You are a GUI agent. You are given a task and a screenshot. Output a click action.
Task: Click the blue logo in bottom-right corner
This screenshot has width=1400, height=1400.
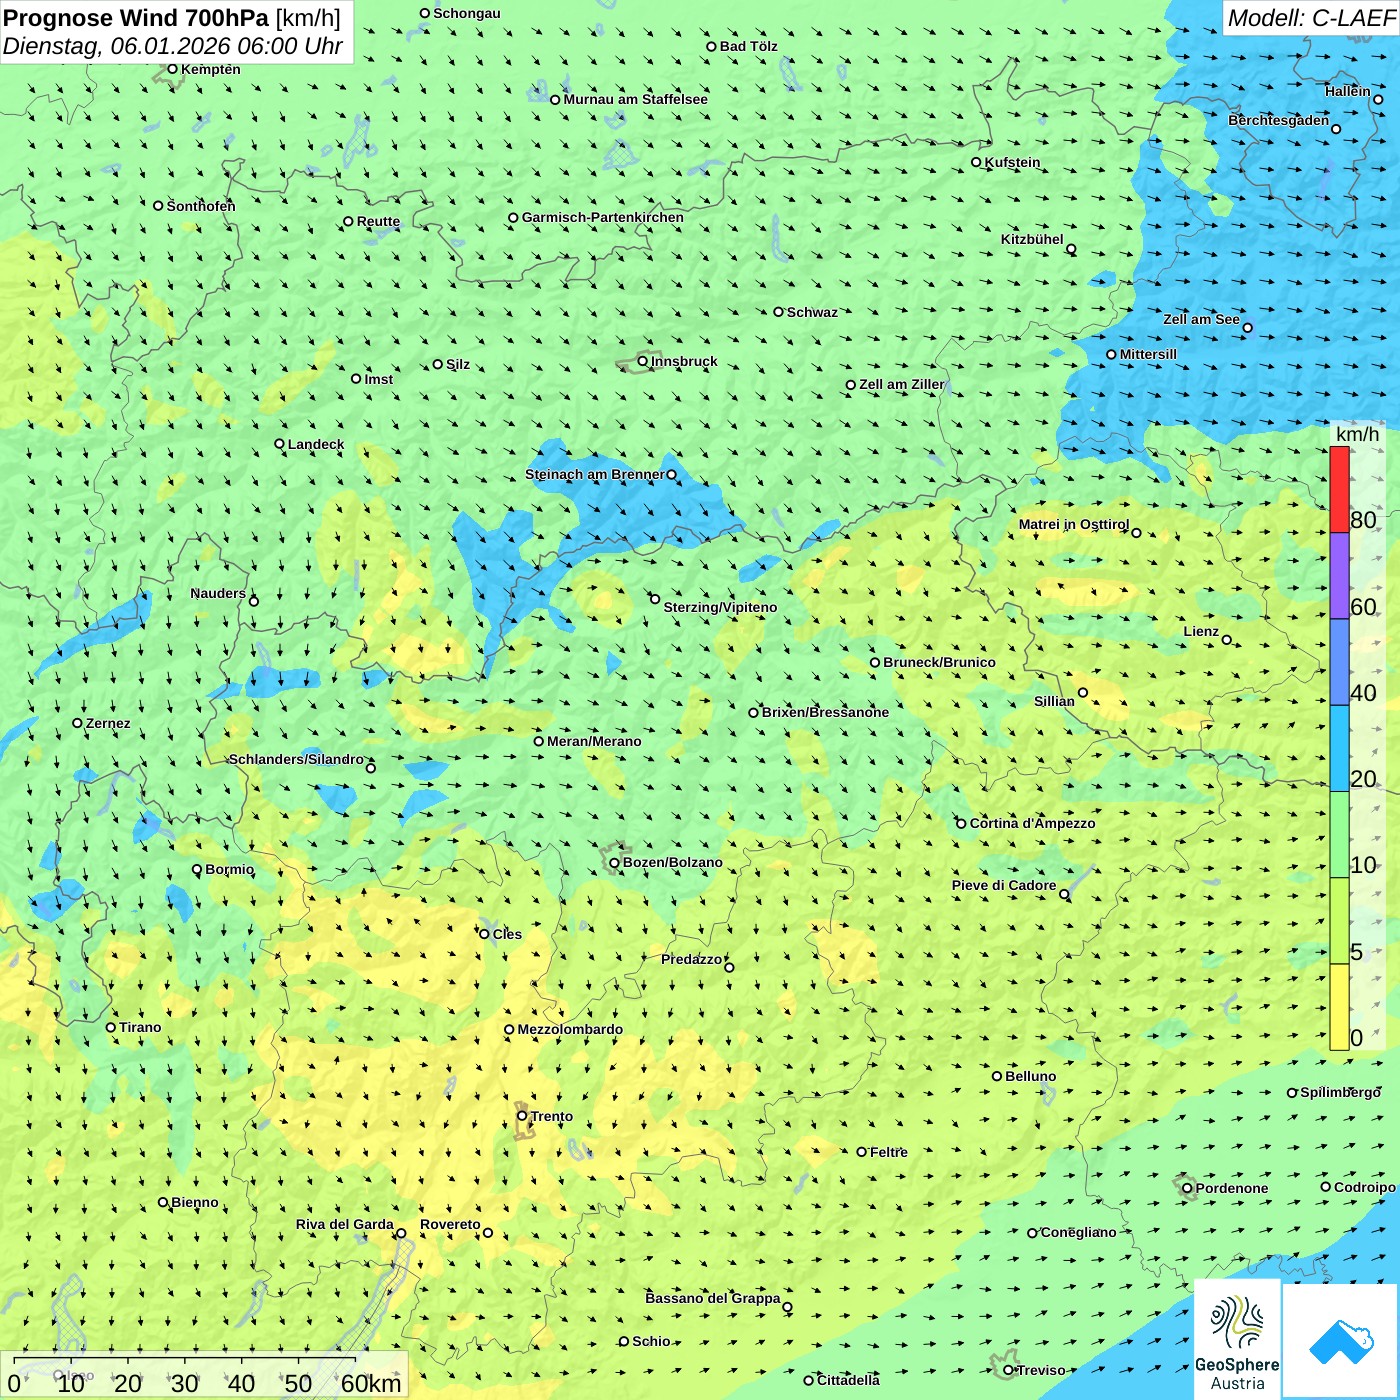tap(1340, 1340)
